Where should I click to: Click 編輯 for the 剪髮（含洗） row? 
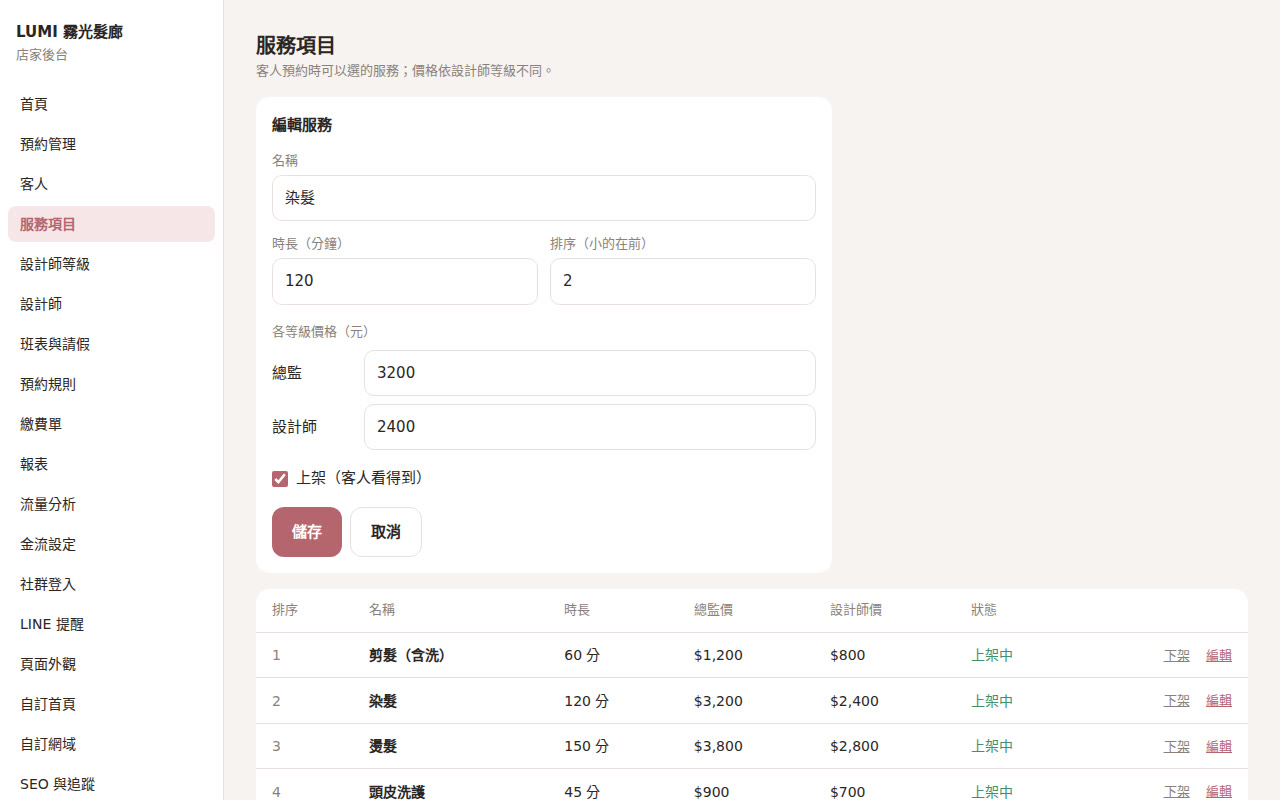(x=1219, y=656)
